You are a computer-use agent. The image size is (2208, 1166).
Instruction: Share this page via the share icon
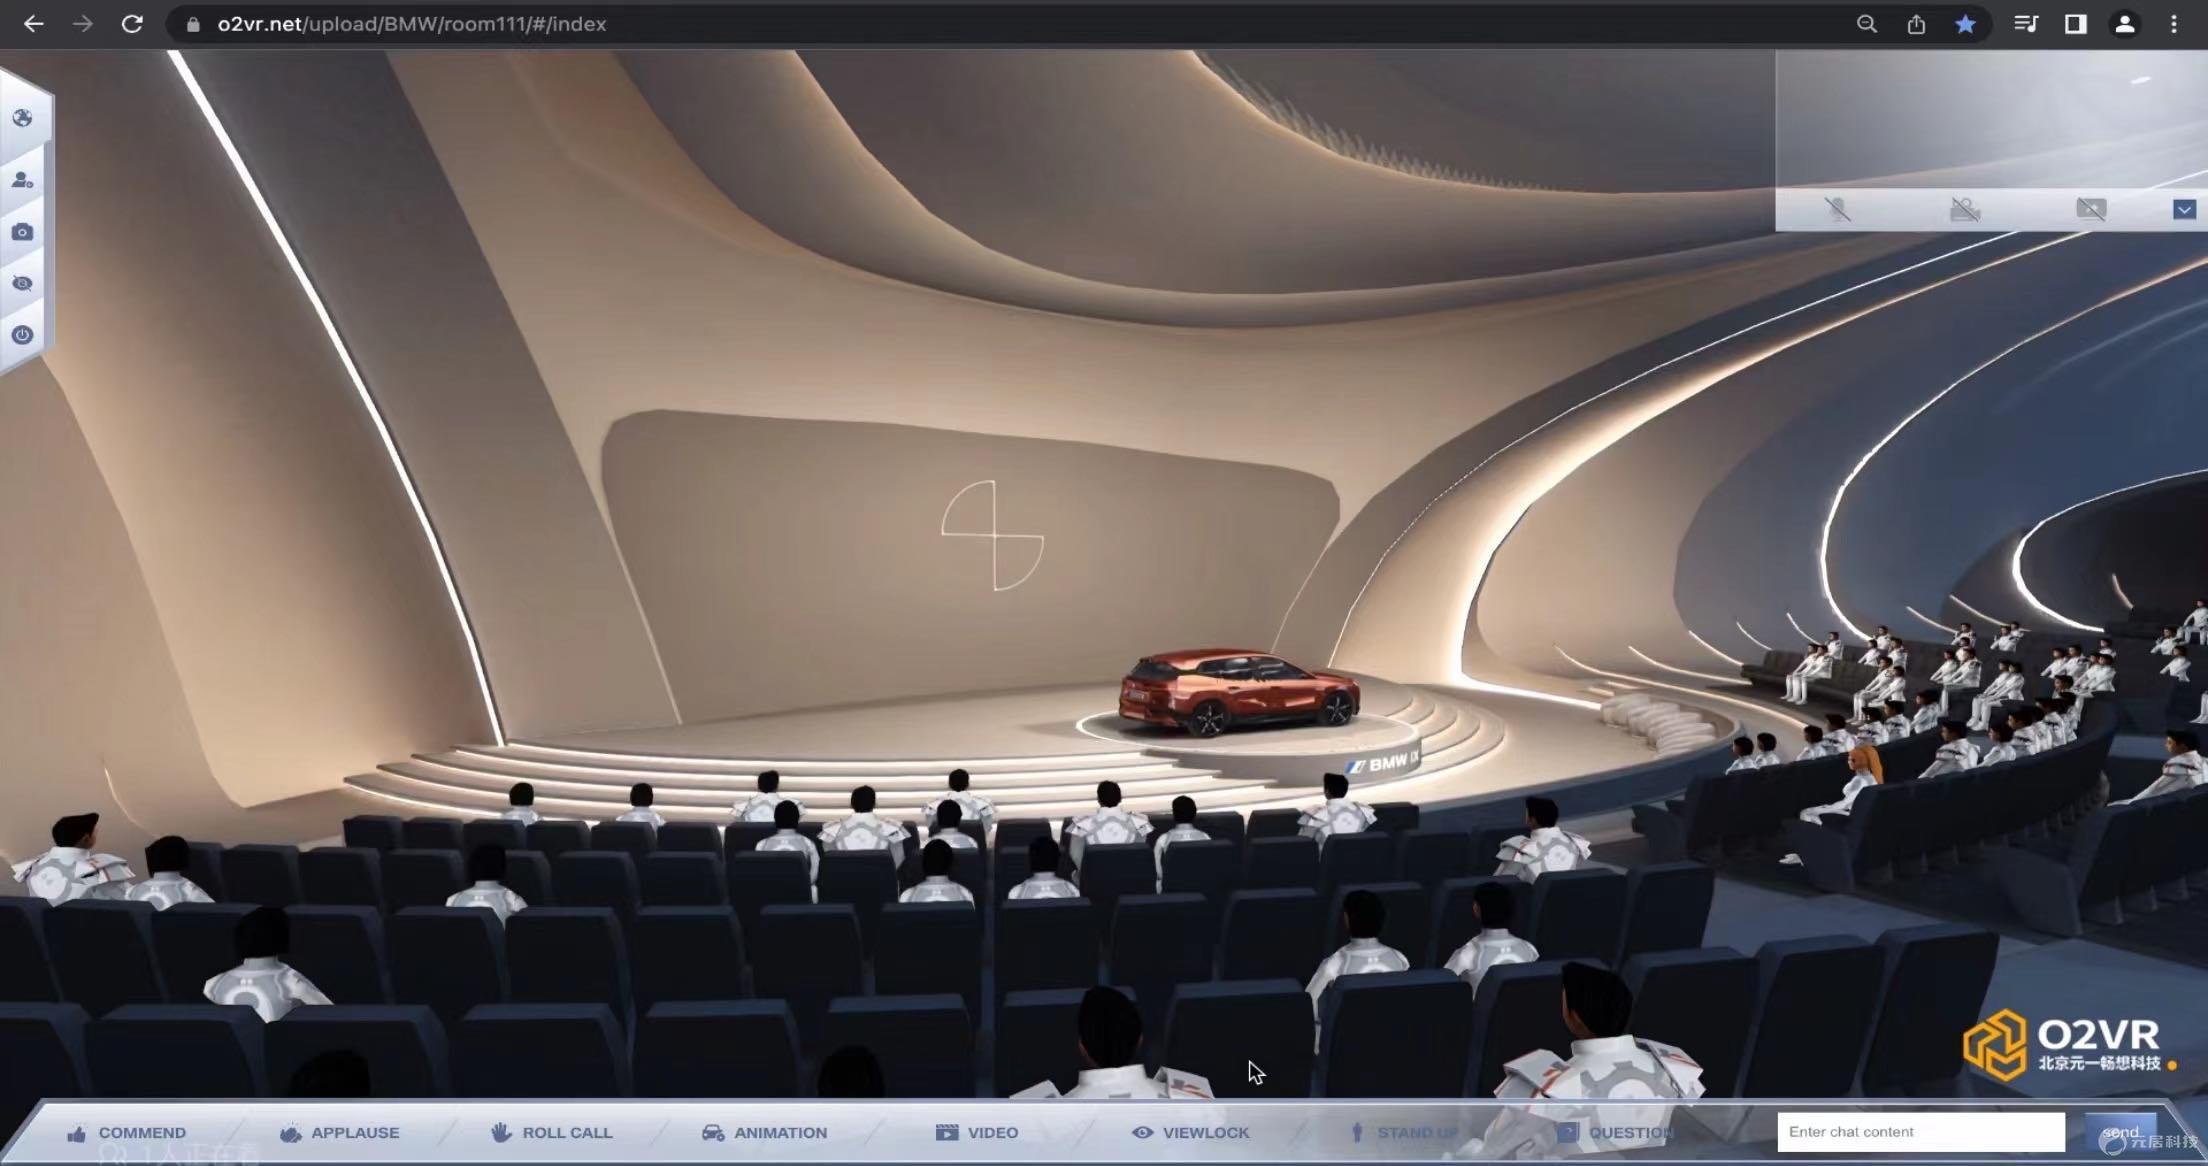(x=1916, y=24)
